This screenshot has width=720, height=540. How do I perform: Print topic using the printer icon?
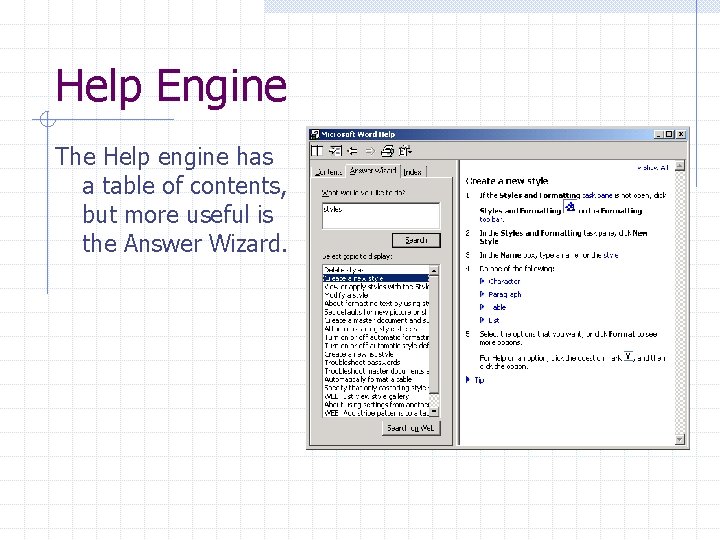388,151
